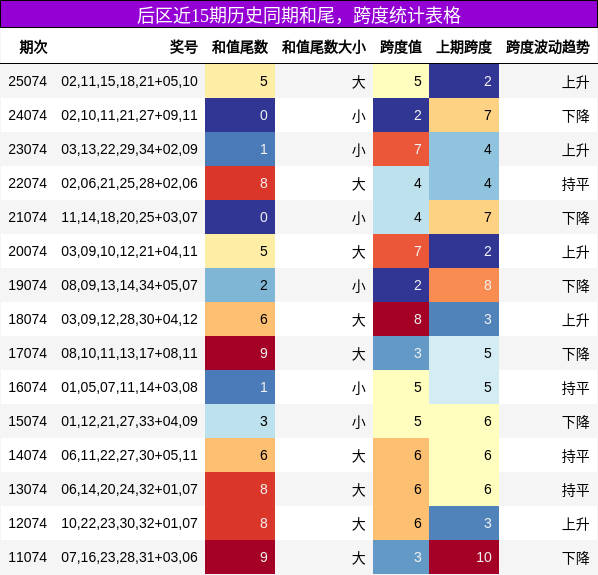
Task: Select period 24074 cell
Action: click(27, 115)
